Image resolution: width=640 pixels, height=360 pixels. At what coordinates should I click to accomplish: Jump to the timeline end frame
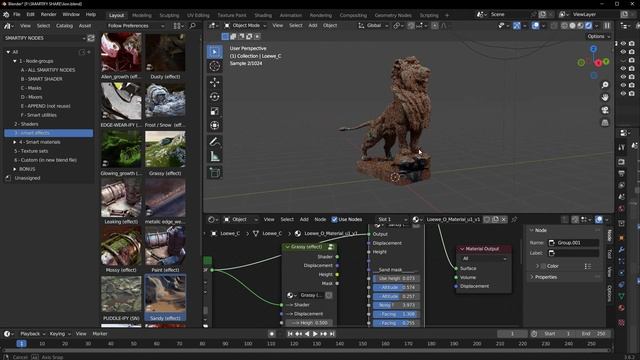pyautogui.click(x=332, y=334)
